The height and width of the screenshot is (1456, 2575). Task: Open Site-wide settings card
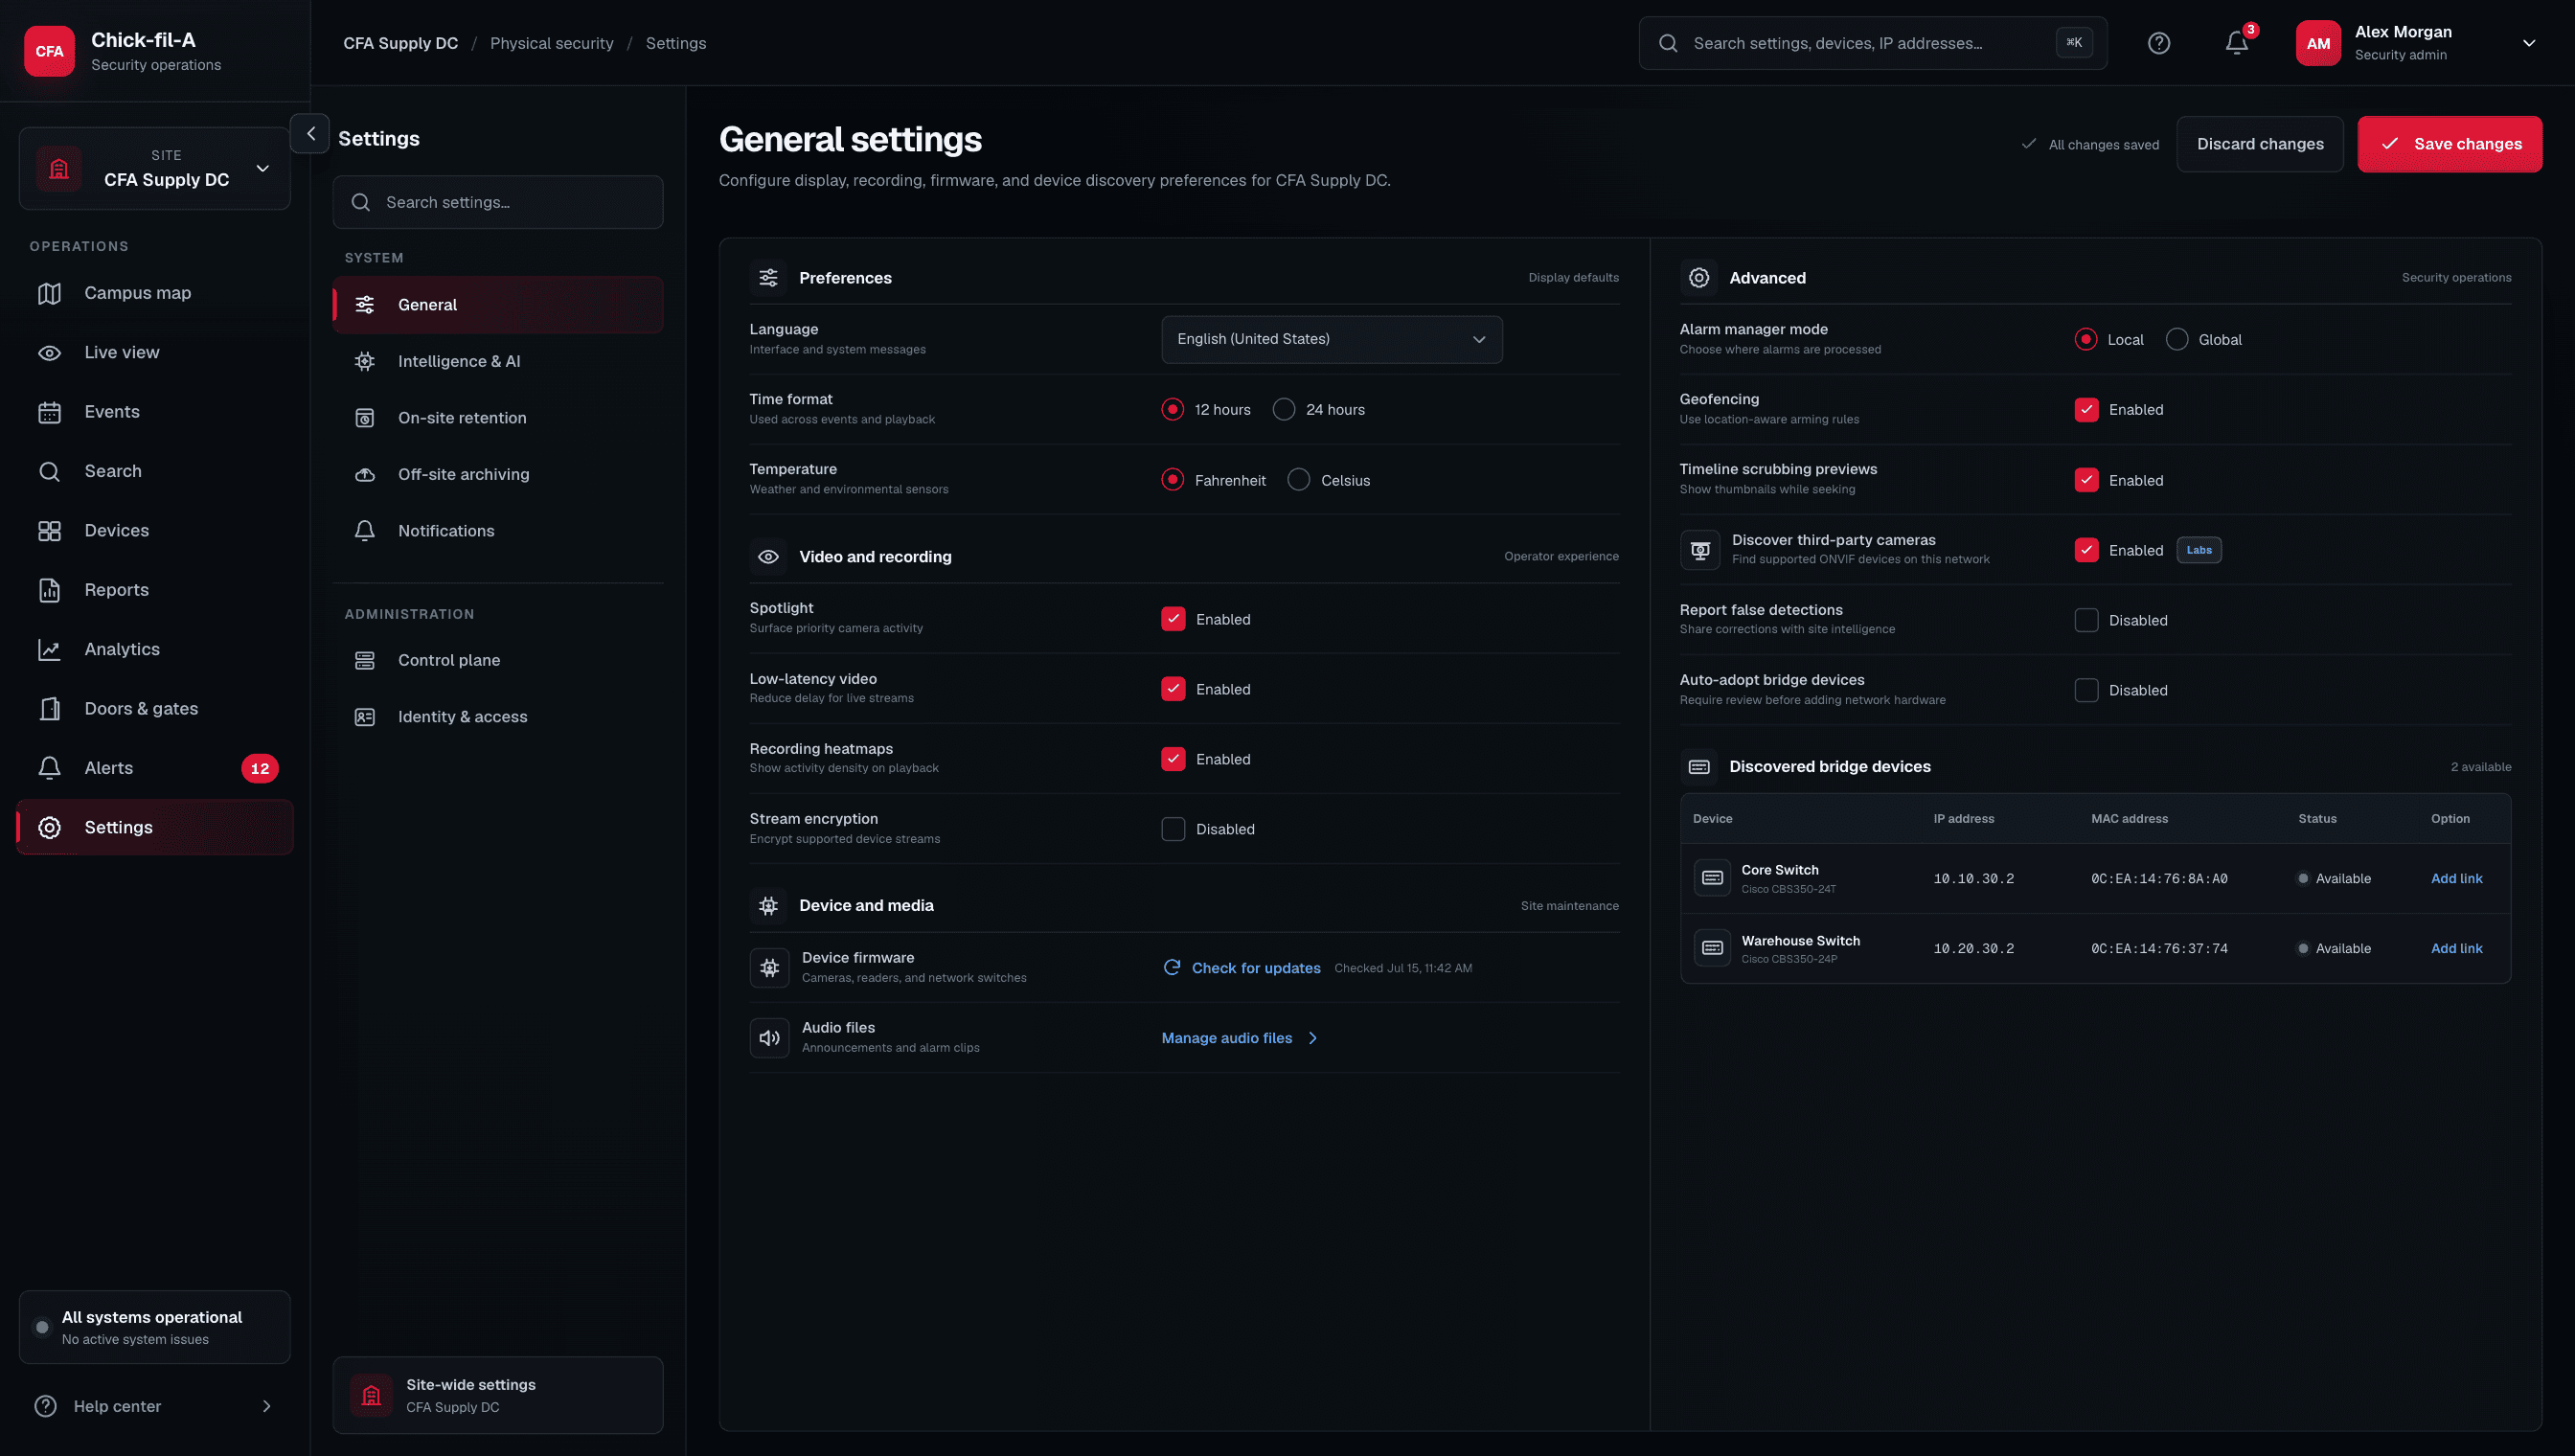click(x=497, y=1394)
